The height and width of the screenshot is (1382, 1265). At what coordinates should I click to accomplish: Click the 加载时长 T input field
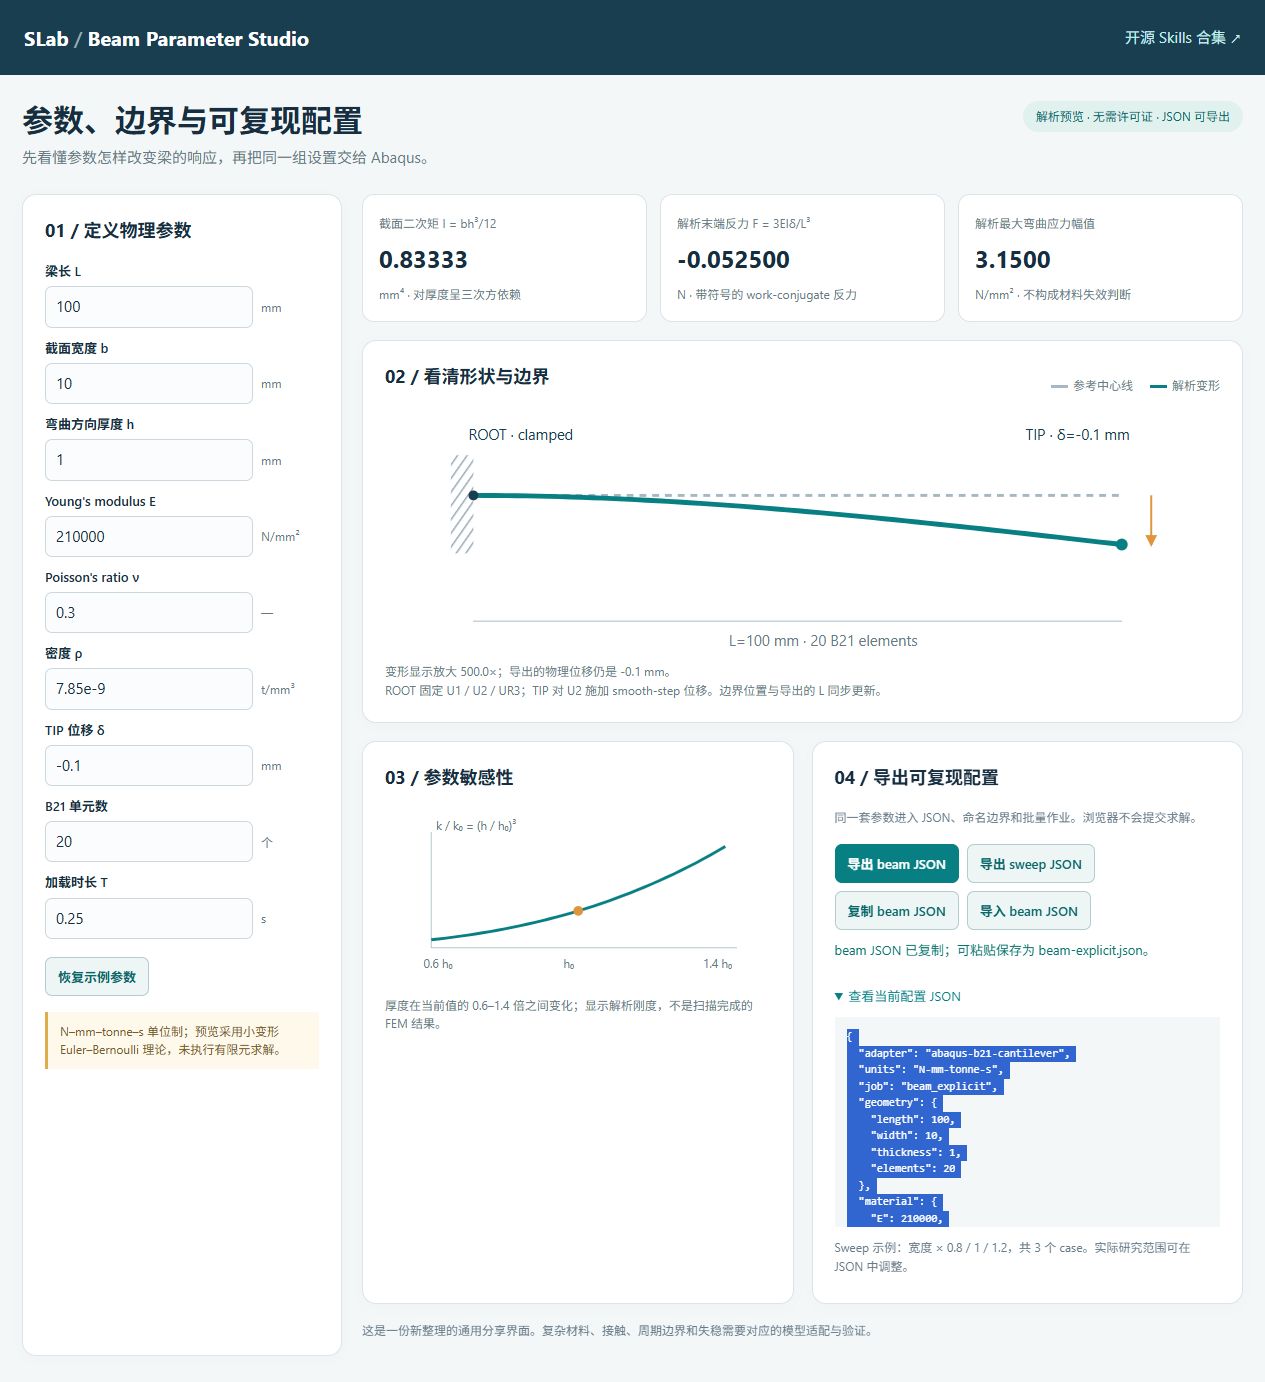point(149,918)
